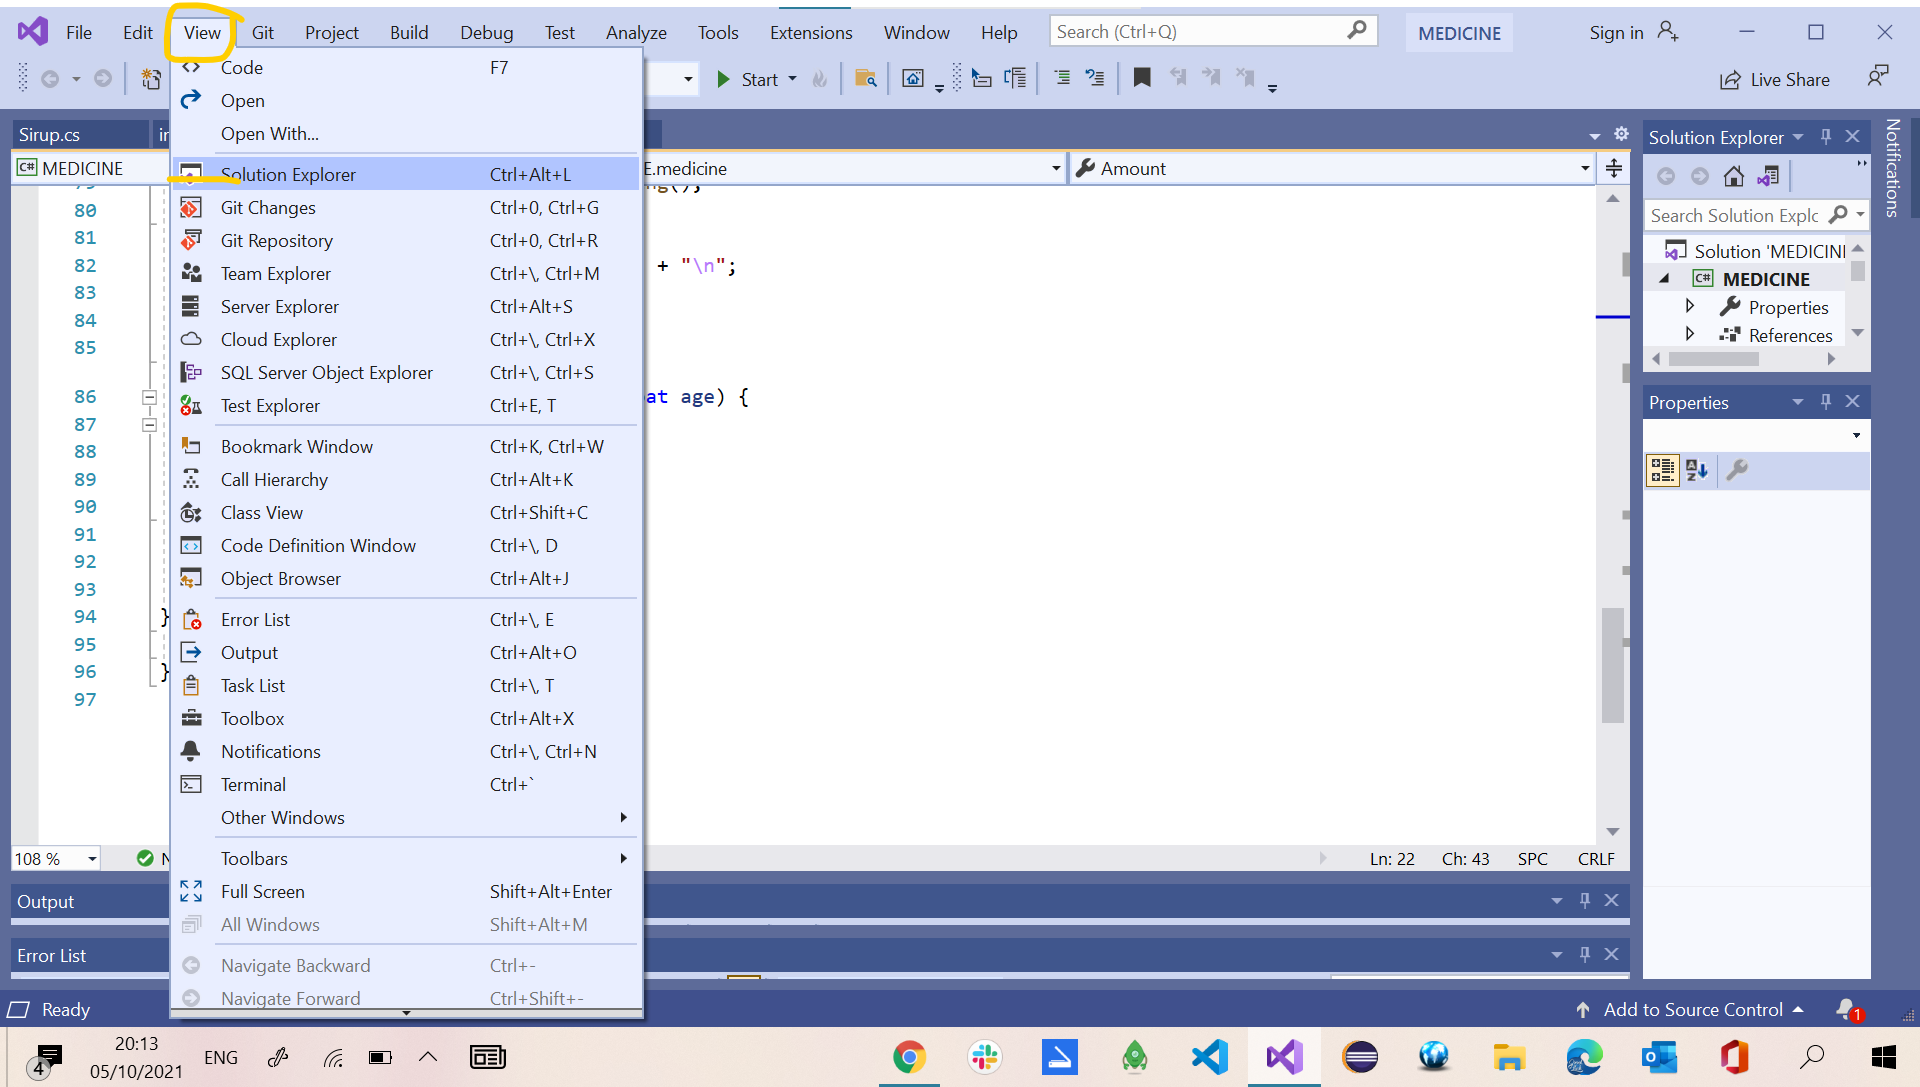Image resolution: width=1920 pixels, height=1087 pixels.
Task: Toggle auto-hide pin on Solution Explorer
Action: [x=1826, y=137]
